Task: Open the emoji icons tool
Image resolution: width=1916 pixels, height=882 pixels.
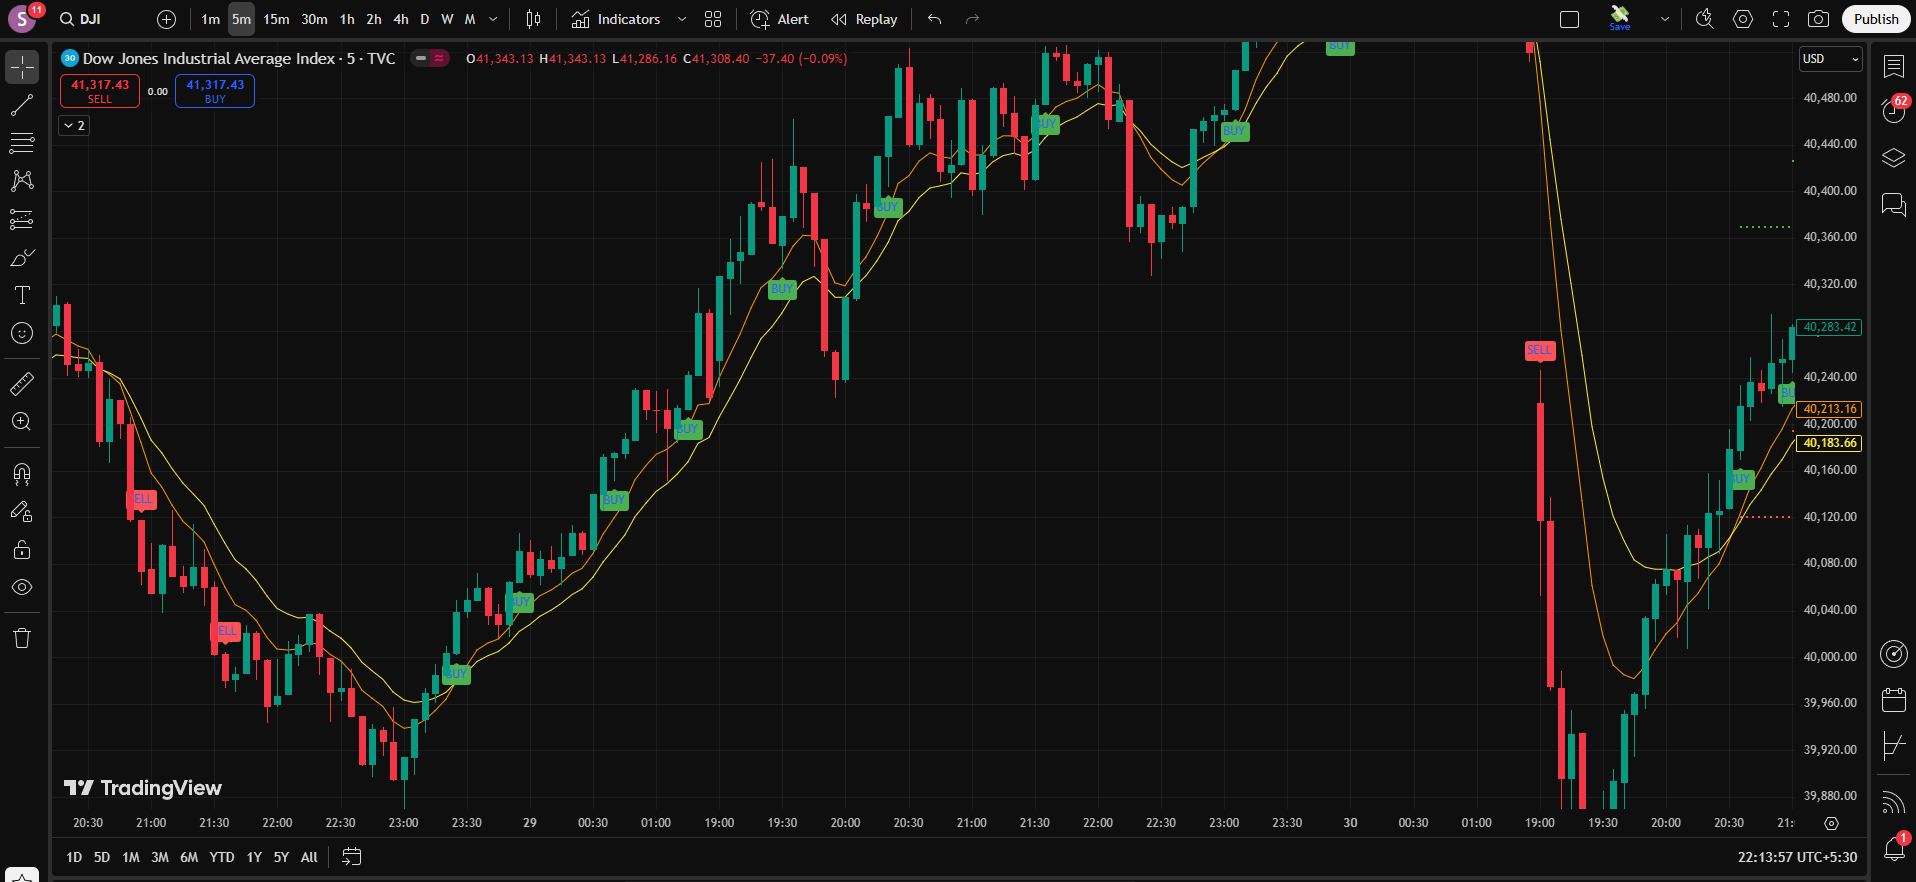Action: point(22,333)
